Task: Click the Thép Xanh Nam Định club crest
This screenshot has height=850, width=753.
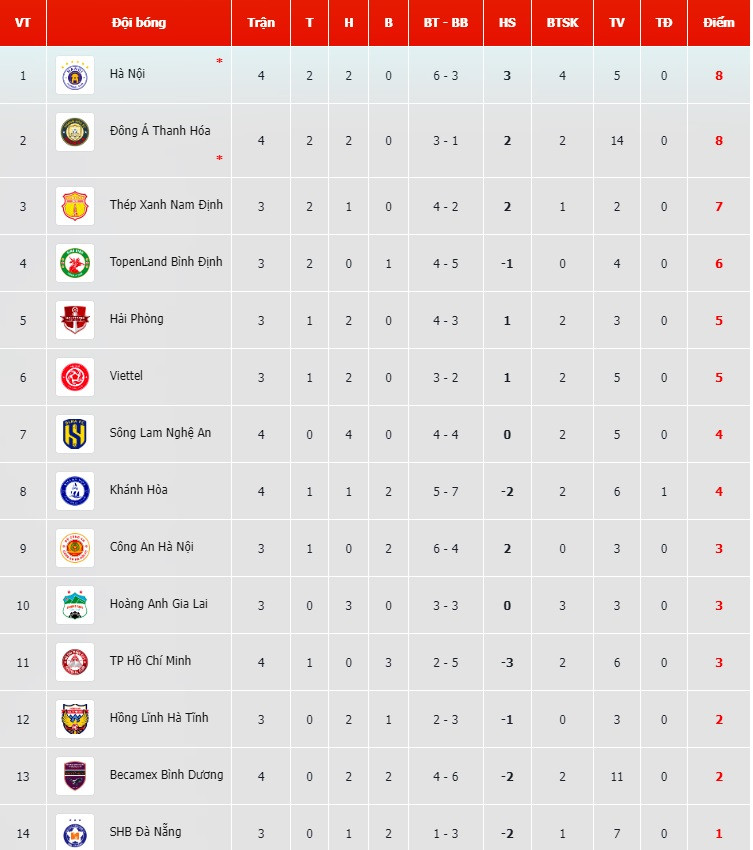Action: click(75, 206)
